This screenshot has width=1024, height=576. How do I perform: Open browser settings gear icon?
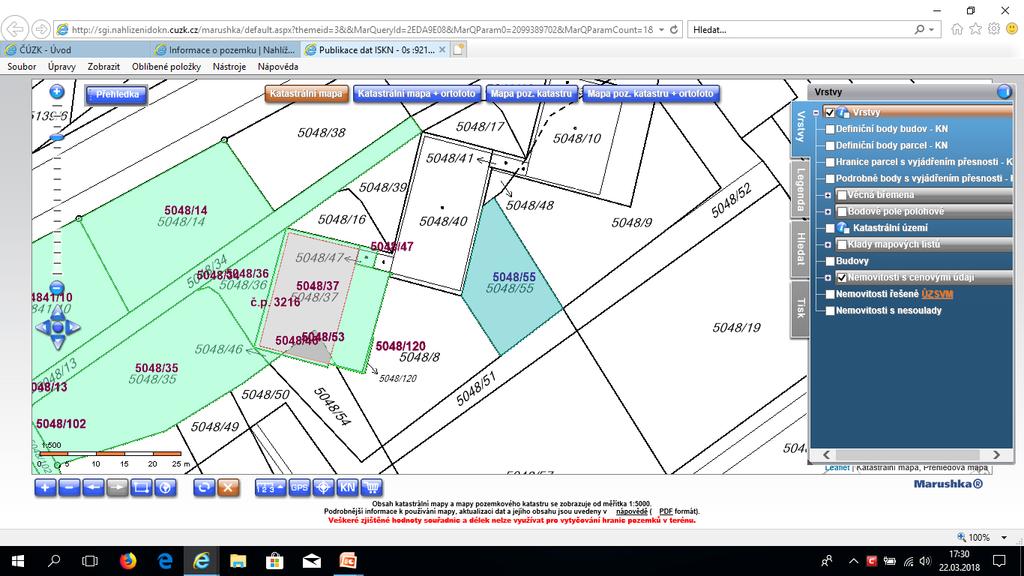pos(993,29)
